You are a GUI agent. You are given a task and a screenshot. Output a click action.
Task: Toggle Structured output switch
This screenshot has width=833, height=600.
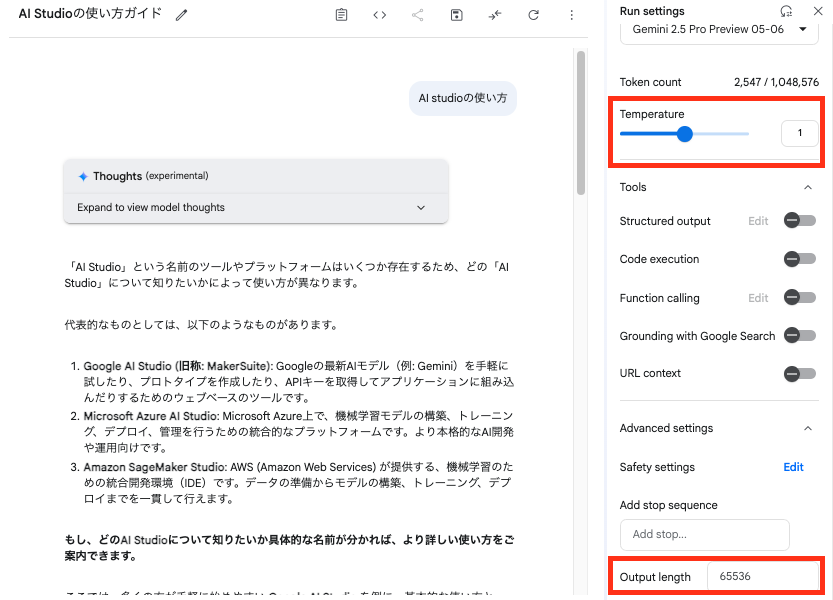coord(800,221)
